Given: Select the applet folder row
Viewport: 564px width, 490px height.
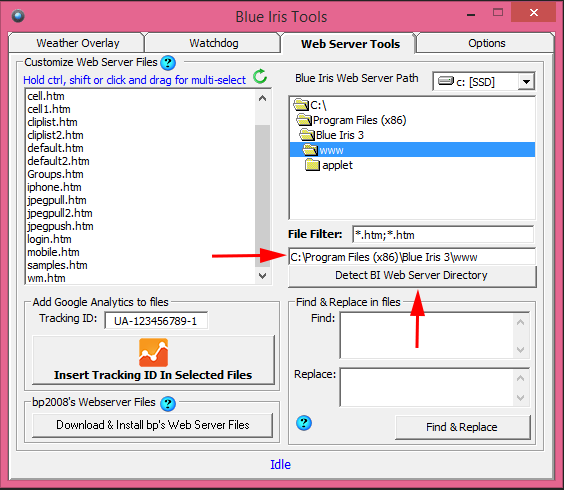Looking at the screenshot, I should click(412, 165).
